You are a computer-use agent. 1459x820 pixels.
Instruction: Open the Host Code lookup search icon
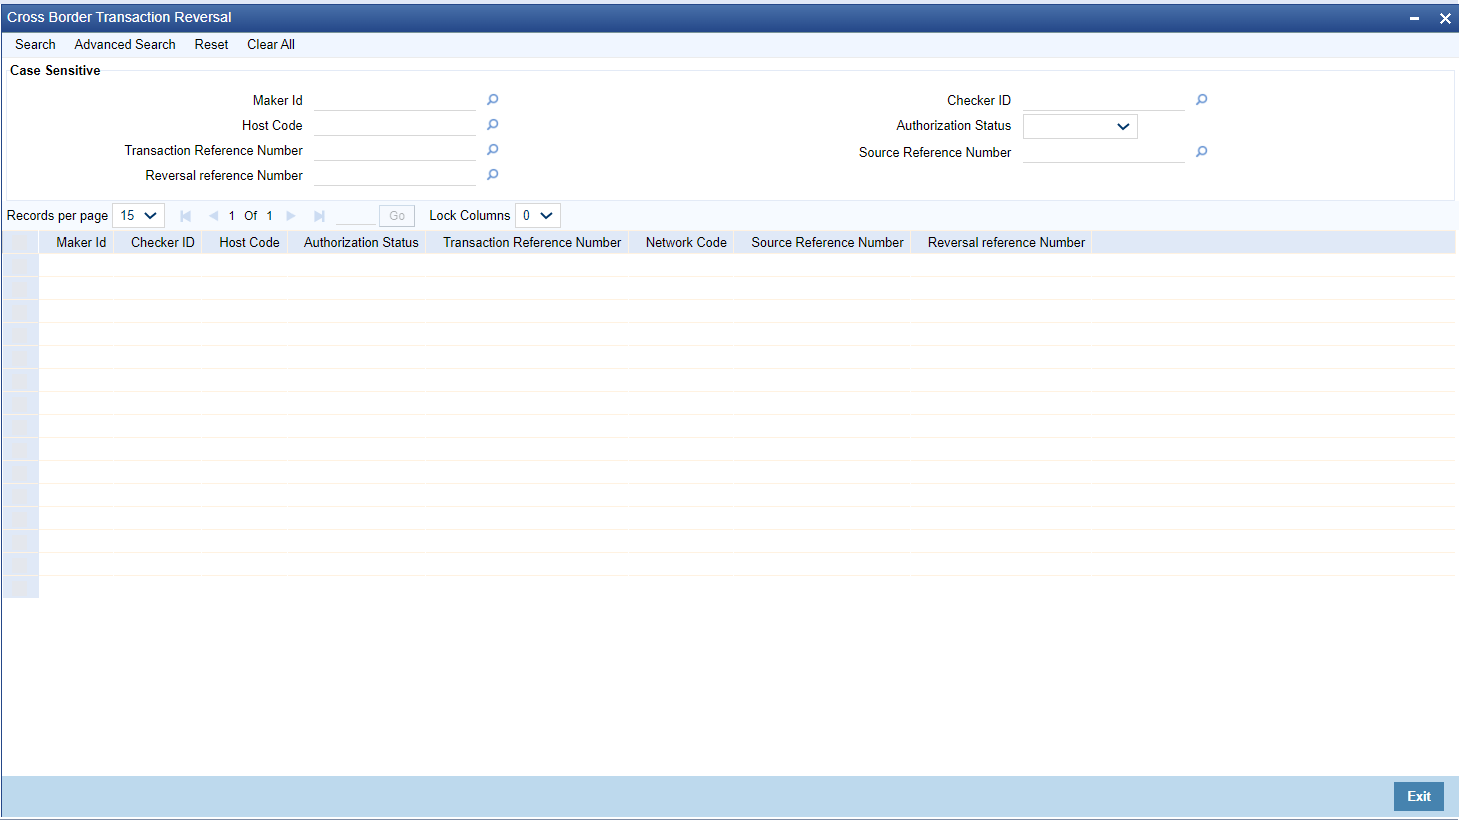pyautogui.click(x=493, y=125)
